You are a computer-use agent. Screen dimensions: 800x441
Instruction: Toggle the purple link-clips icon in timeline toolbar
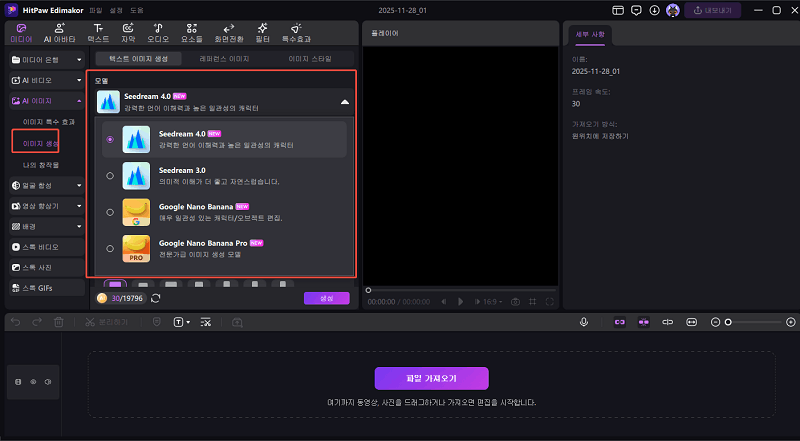coord(619,322)
